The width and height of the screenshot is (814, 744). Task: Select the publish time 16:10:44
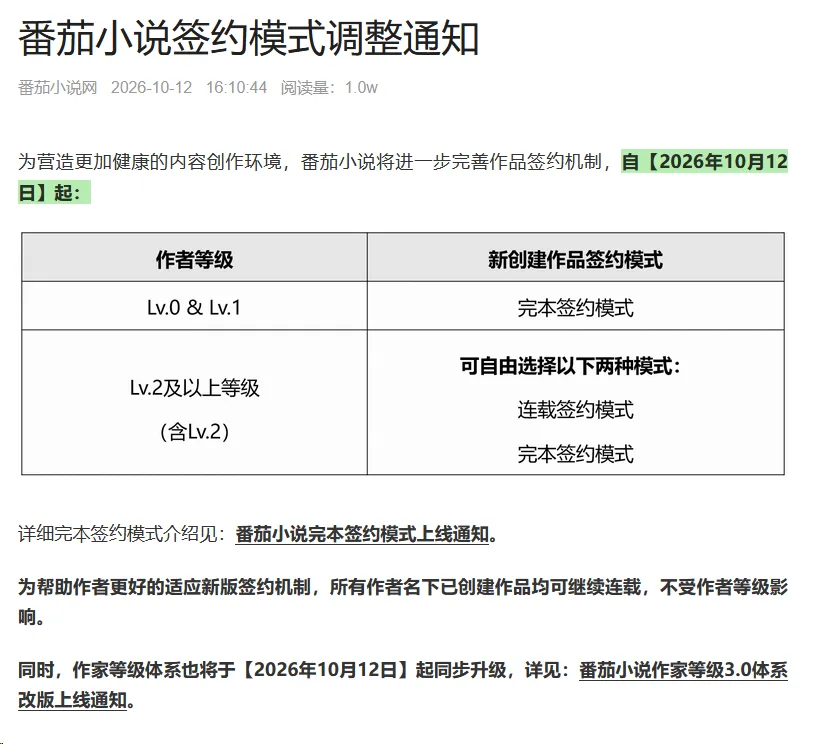(x=236, y=87)
